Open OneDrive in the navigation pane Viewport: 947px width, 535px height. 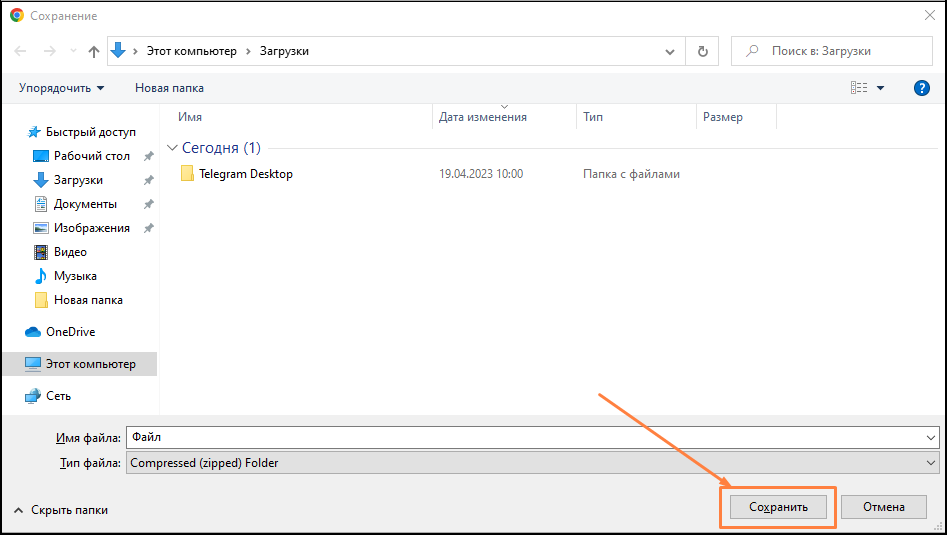[x=70, y=332]
